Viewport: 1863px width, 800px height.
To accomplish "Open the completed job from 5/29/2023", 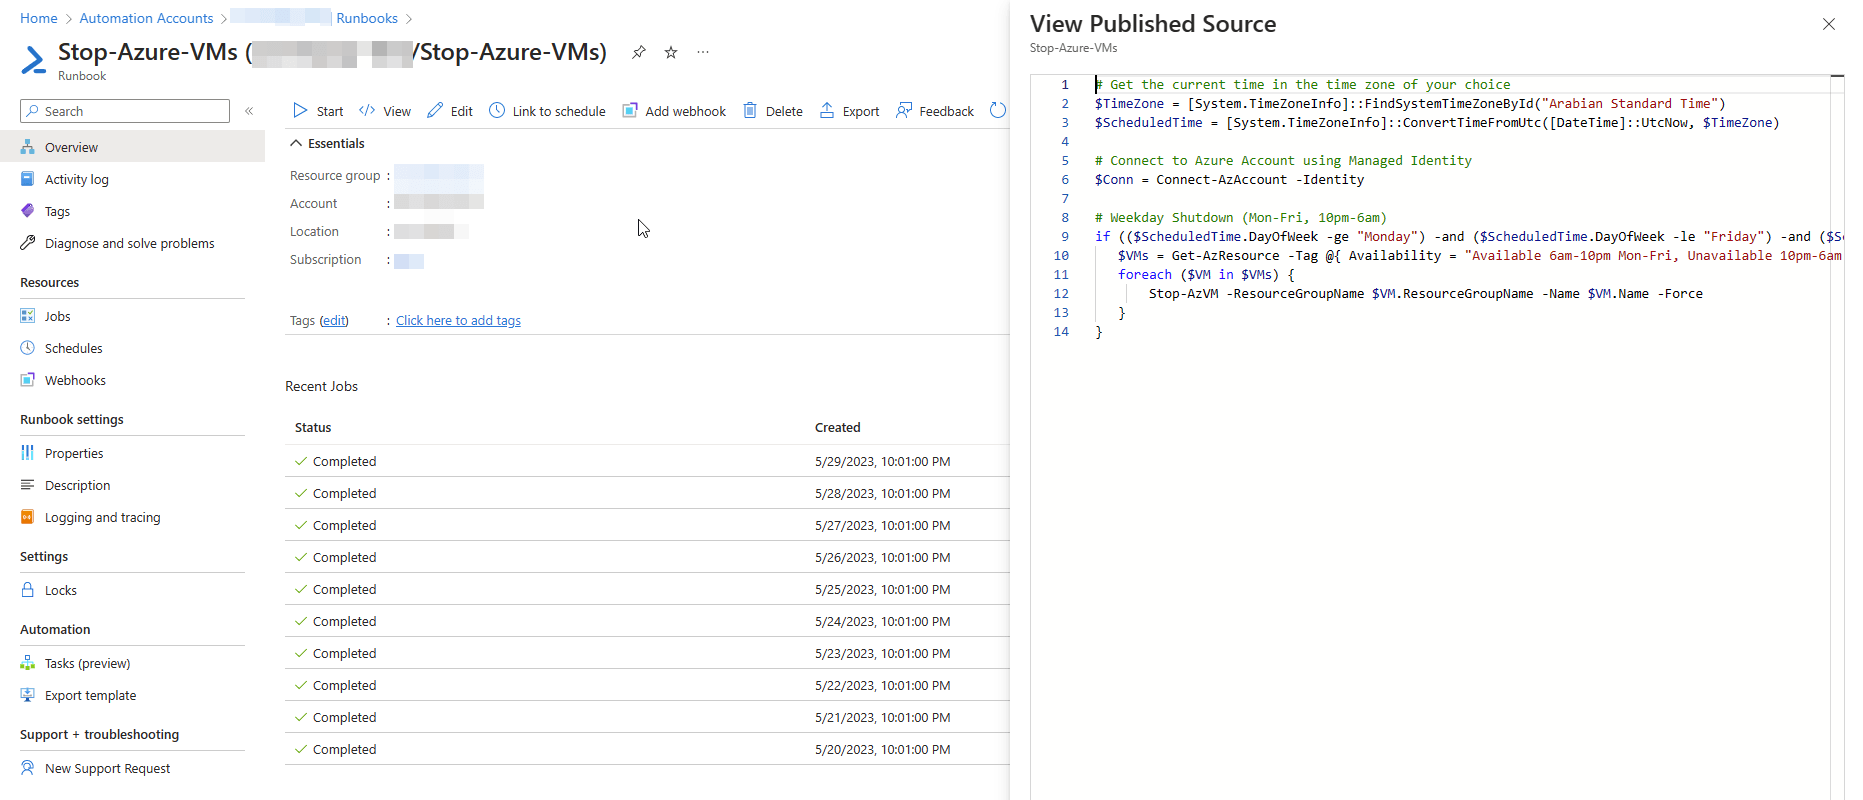I will pos(344,461).
